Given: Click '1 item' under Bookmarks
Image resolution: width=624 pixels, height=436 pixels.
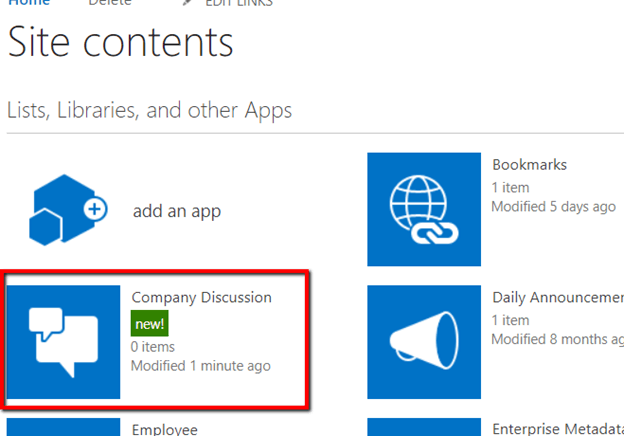Looking at the screenshot, I should 511,188.
